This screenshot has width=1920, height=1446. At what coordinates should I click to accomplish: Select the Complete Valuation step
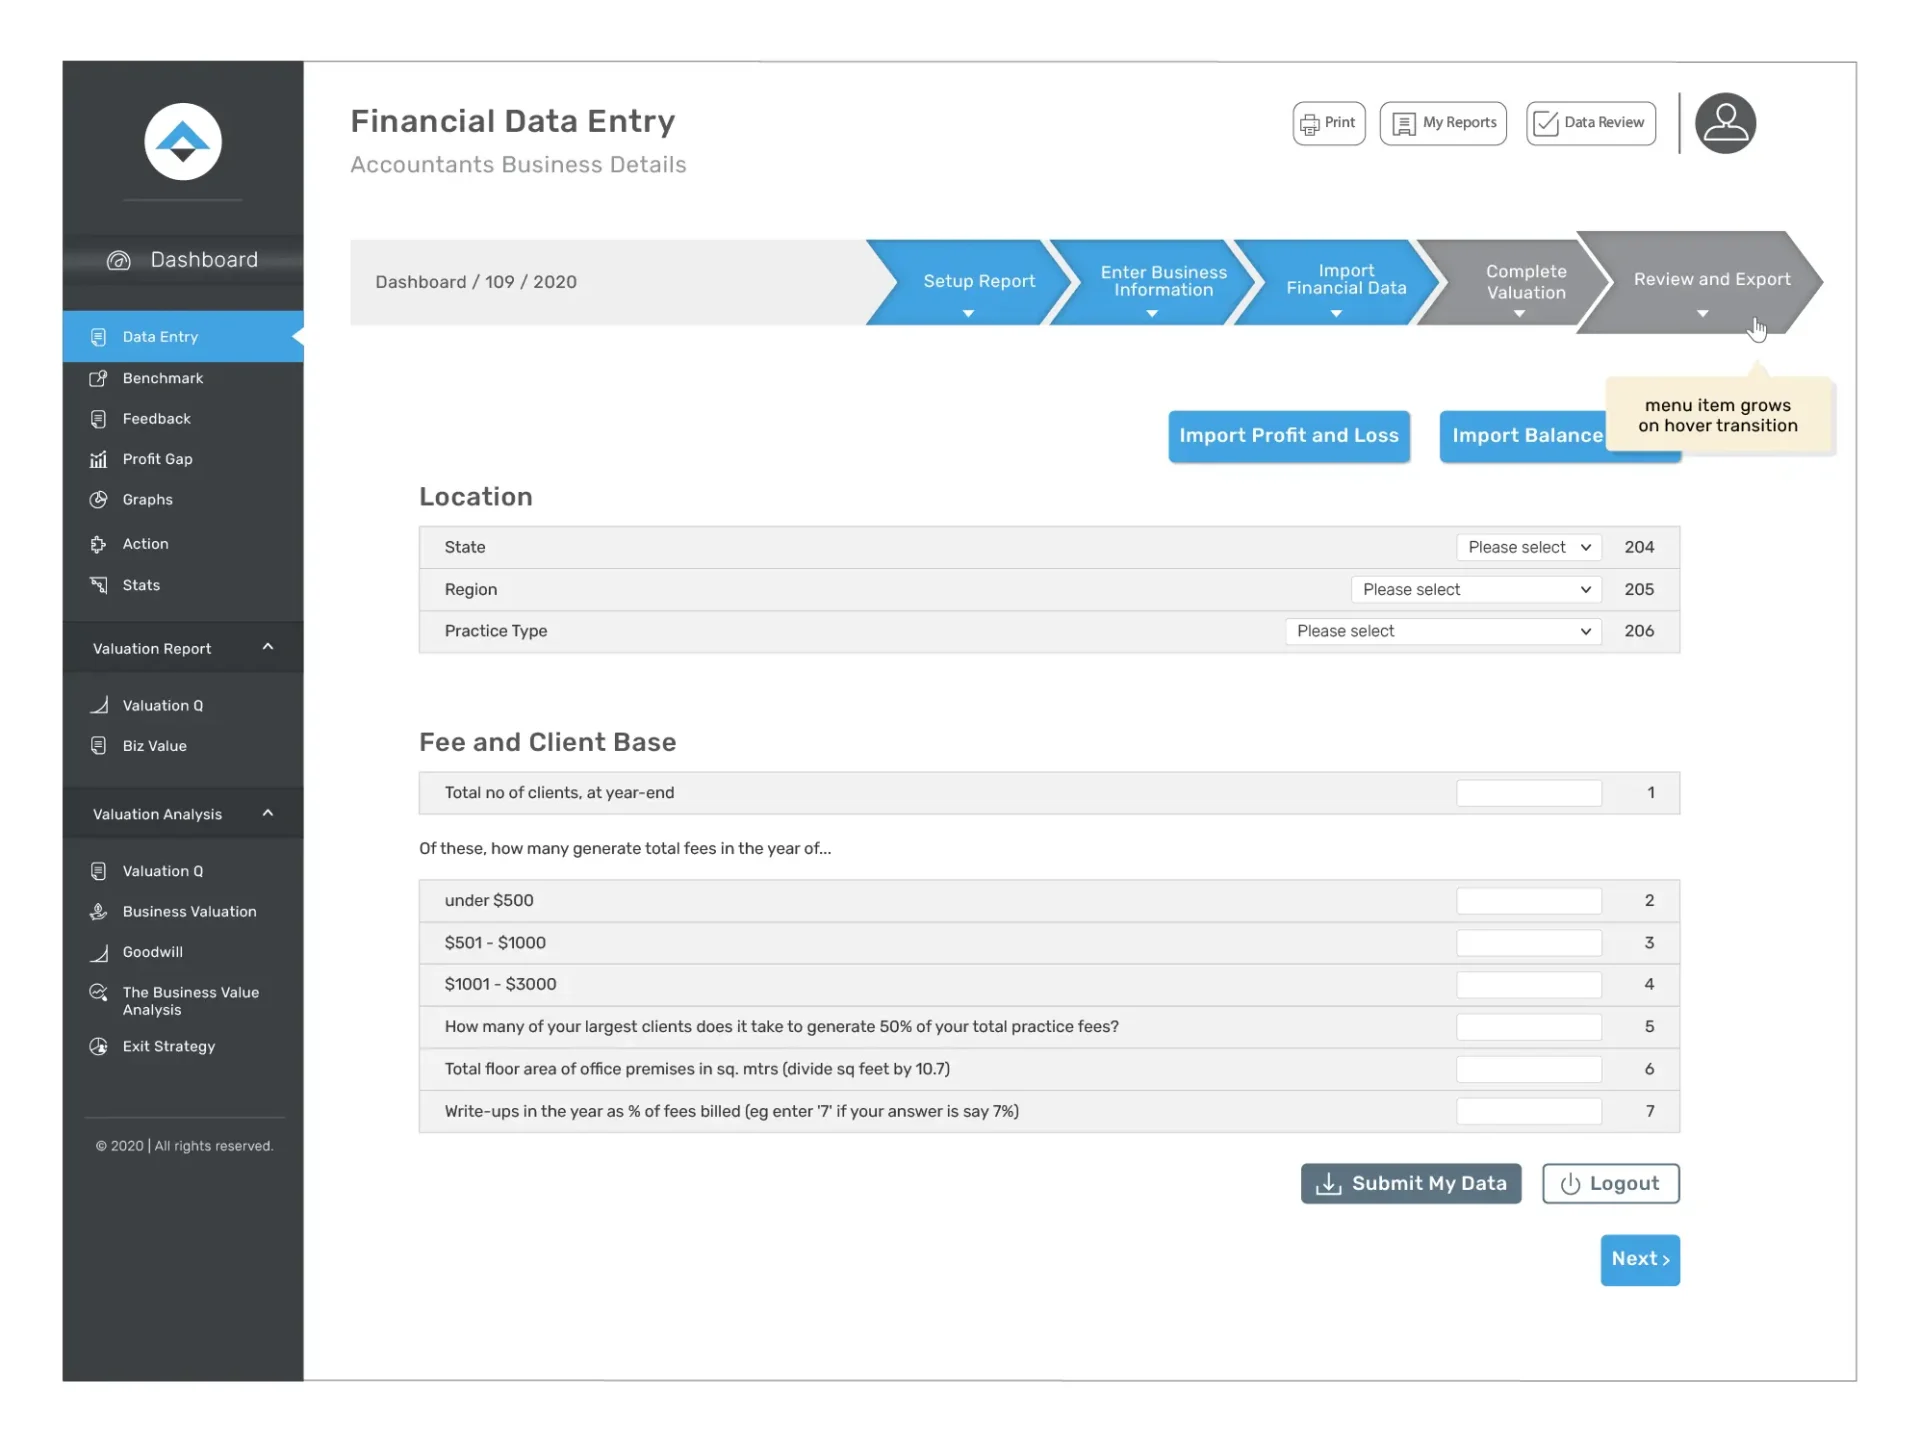pyautogui.click(x=1524, y=282)
